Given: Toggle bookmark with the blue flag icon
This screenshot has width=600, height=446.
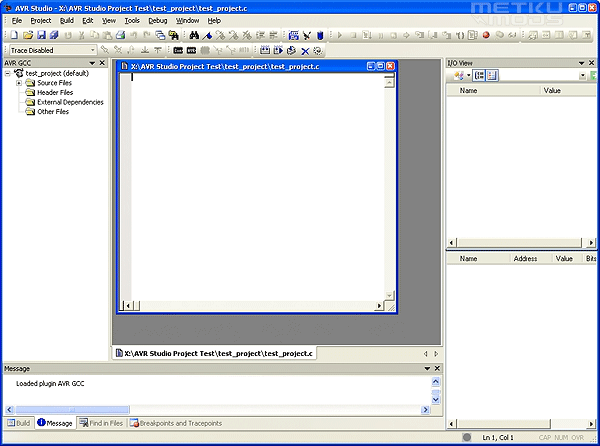Looking at the screenshot, I should (x=207, y=36).
